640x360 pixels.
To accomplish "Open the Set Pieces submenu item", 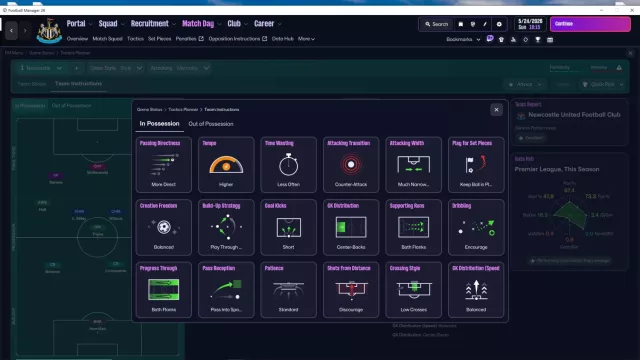I will pyautogui.click(x=159, y=39).
